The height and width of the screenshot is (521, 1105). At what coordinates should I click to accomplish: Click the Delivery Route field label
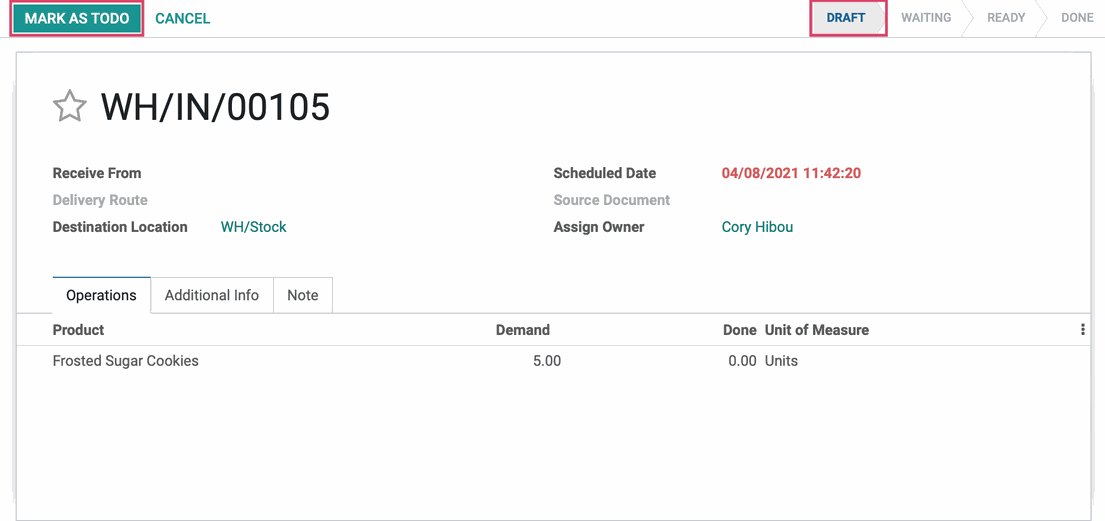pos(100,200)
